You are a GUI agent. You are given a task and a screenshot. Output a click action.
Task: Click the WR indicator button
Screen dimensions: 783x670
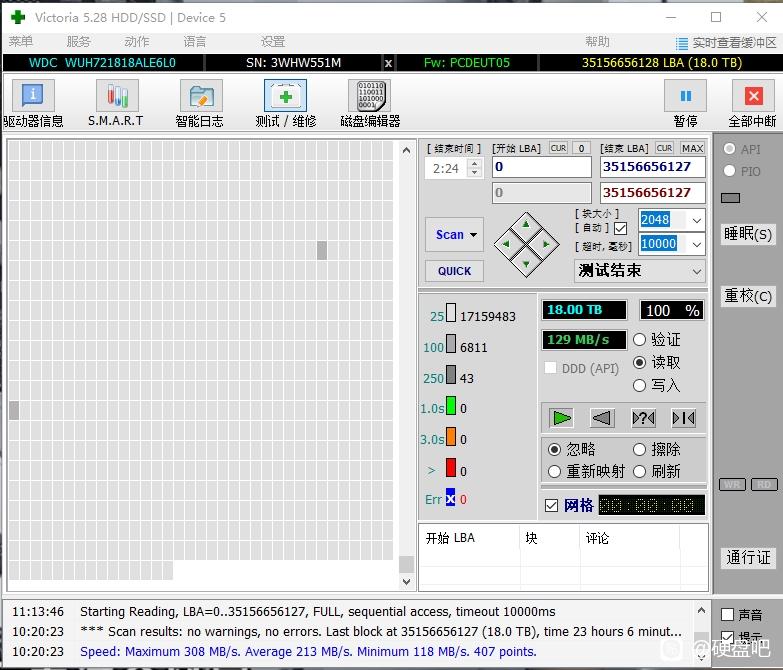733,484
